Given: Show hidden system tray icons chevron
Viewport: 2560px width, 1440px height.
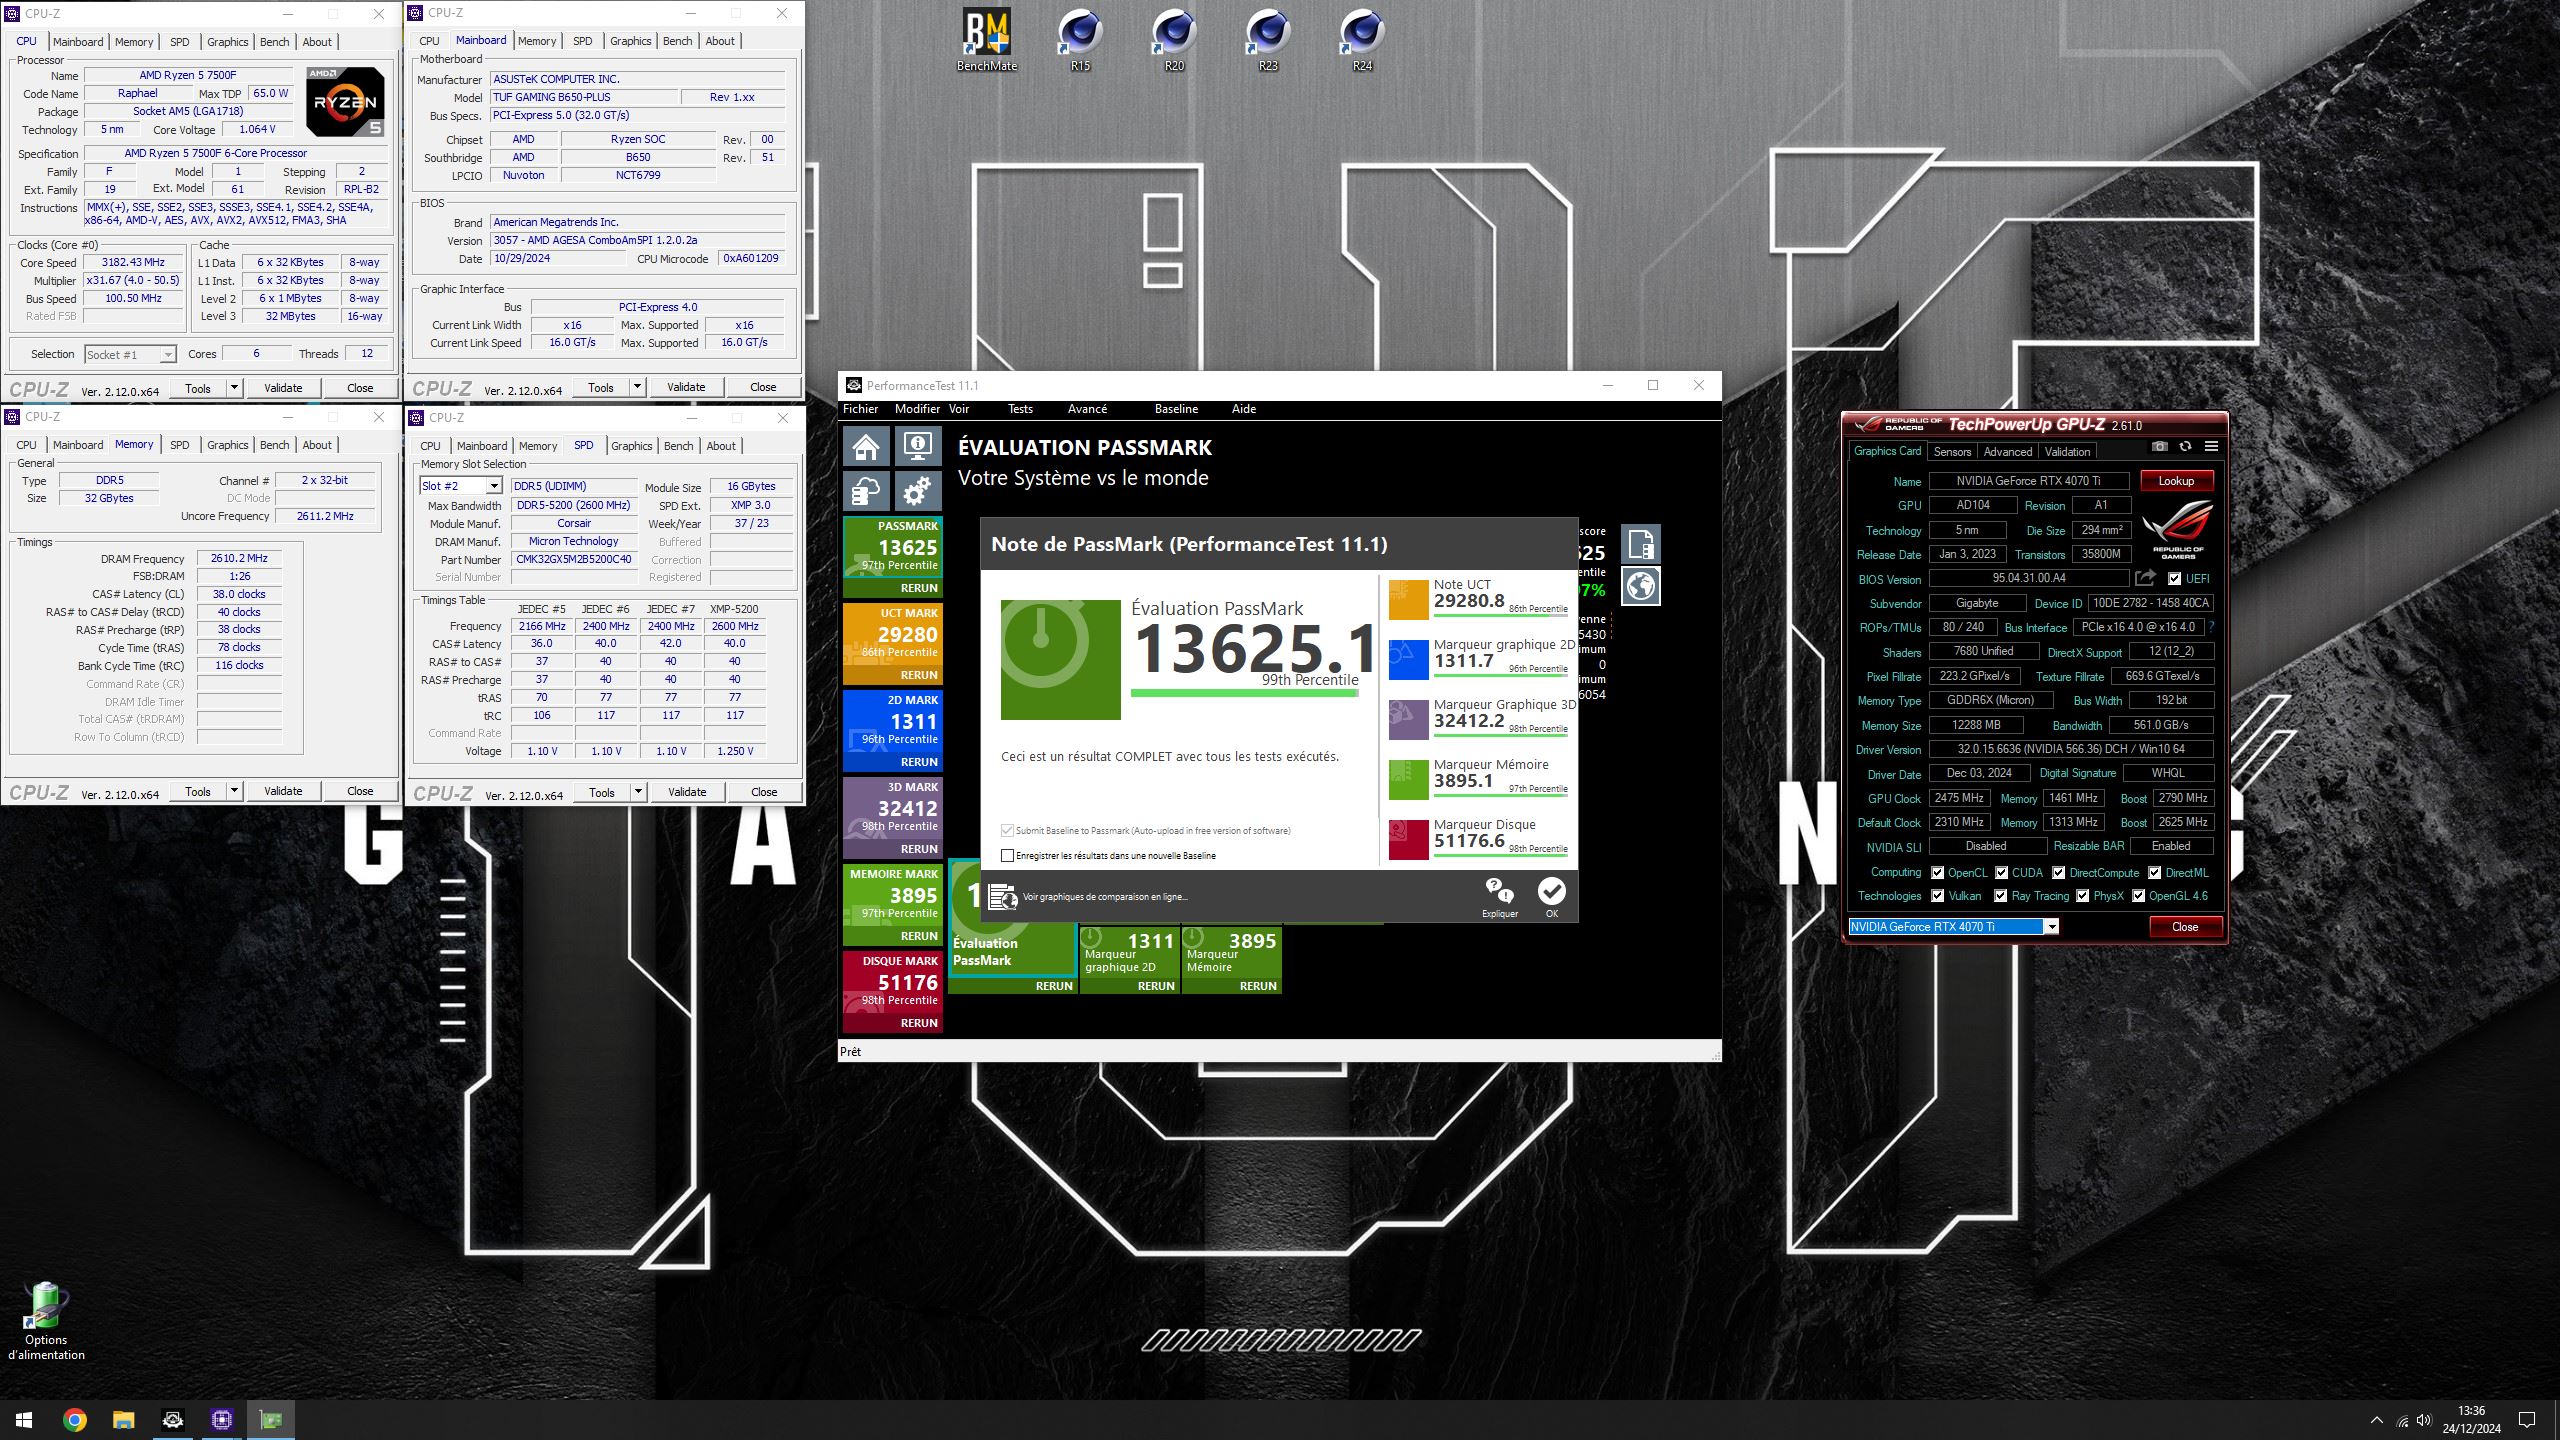Looking at the screenshot, I should [2376, 1420].
